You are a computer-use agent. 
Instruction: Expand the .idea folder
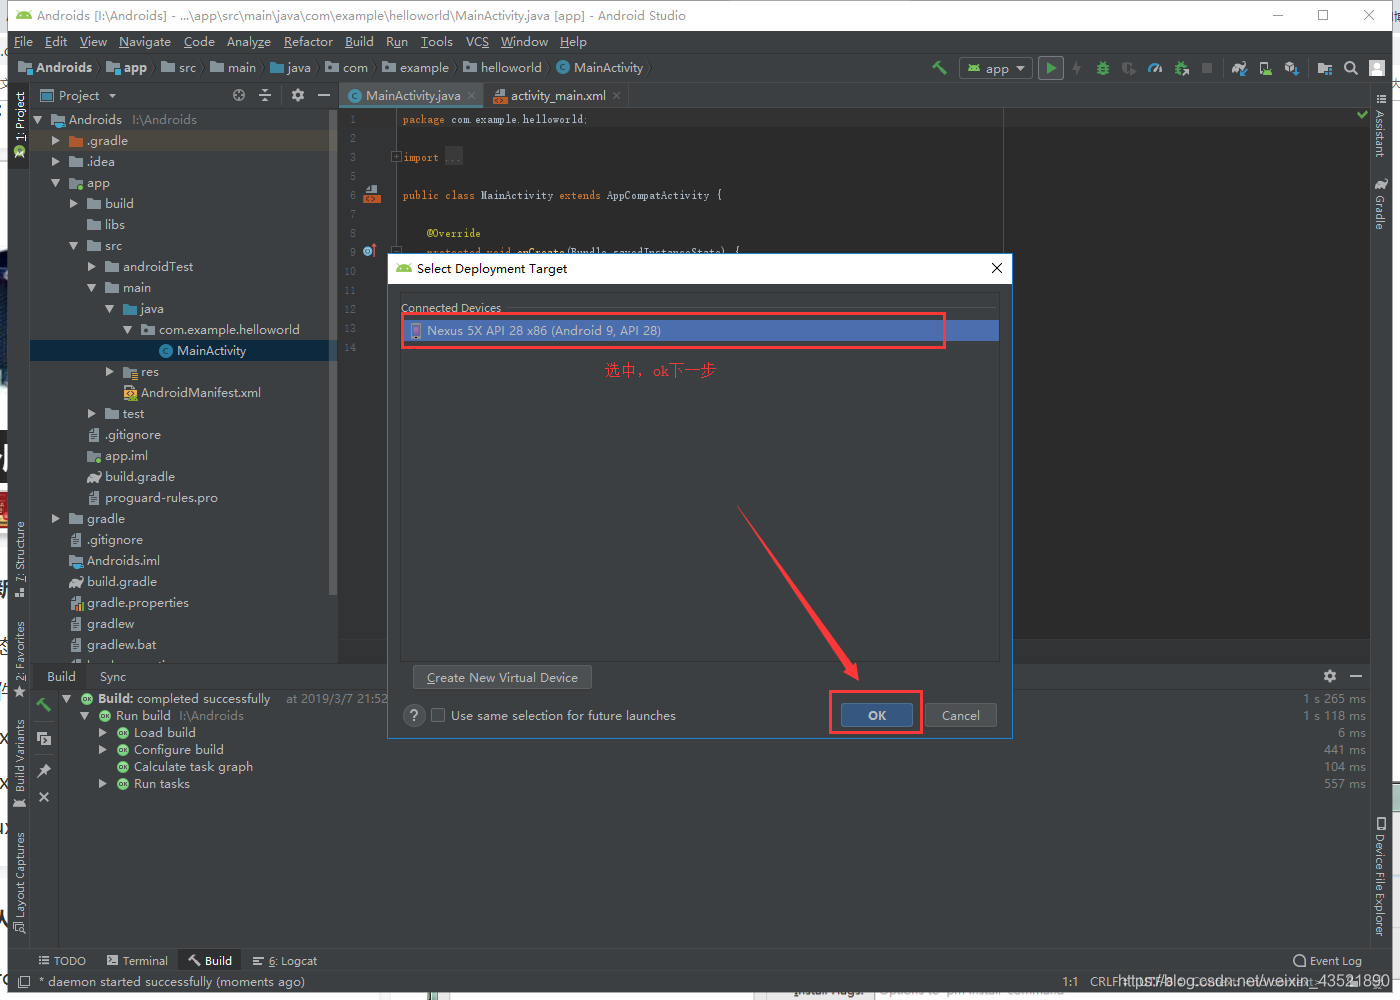point(56,162)
